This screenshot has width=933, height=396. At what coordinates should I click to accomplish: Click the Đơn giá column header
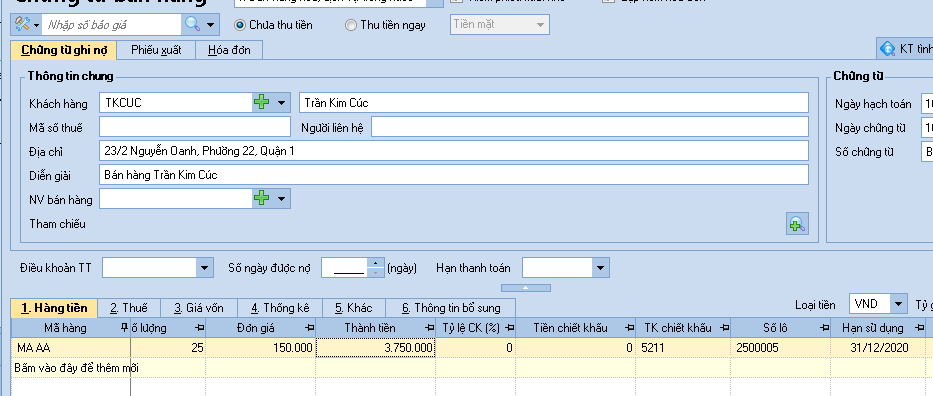click(261, 328)
